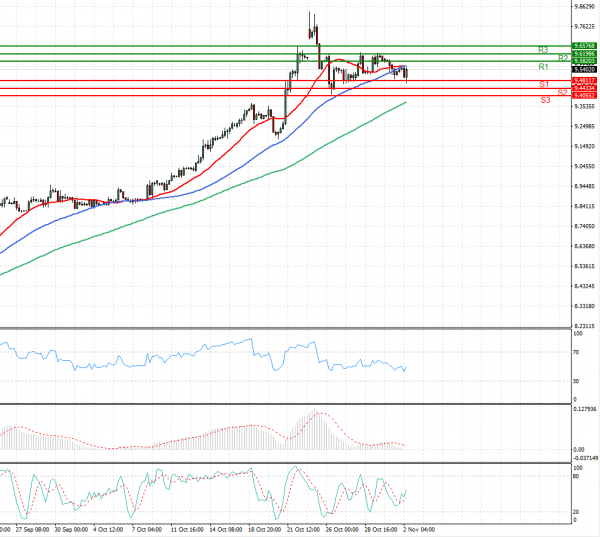Select the black current price tag 9.54020
This screenshot has height=537, width=600.
tap(584, 70)
